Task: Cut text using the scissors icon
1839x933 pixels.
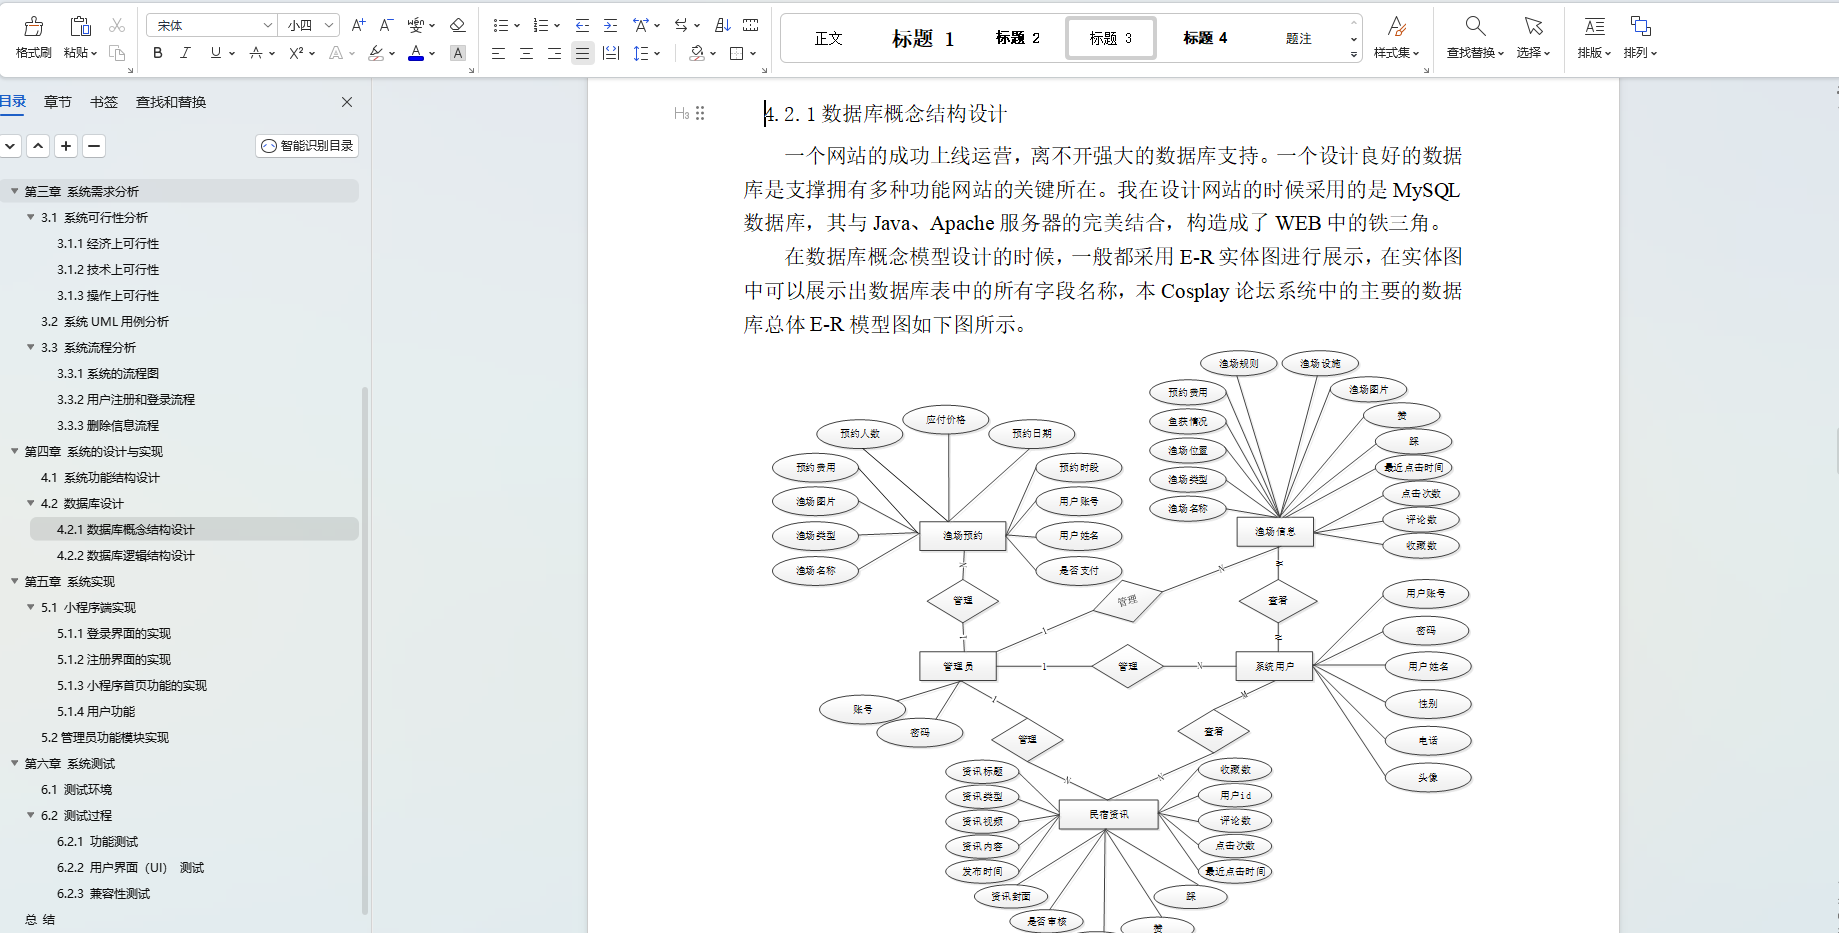Action: tap(117, 25)
